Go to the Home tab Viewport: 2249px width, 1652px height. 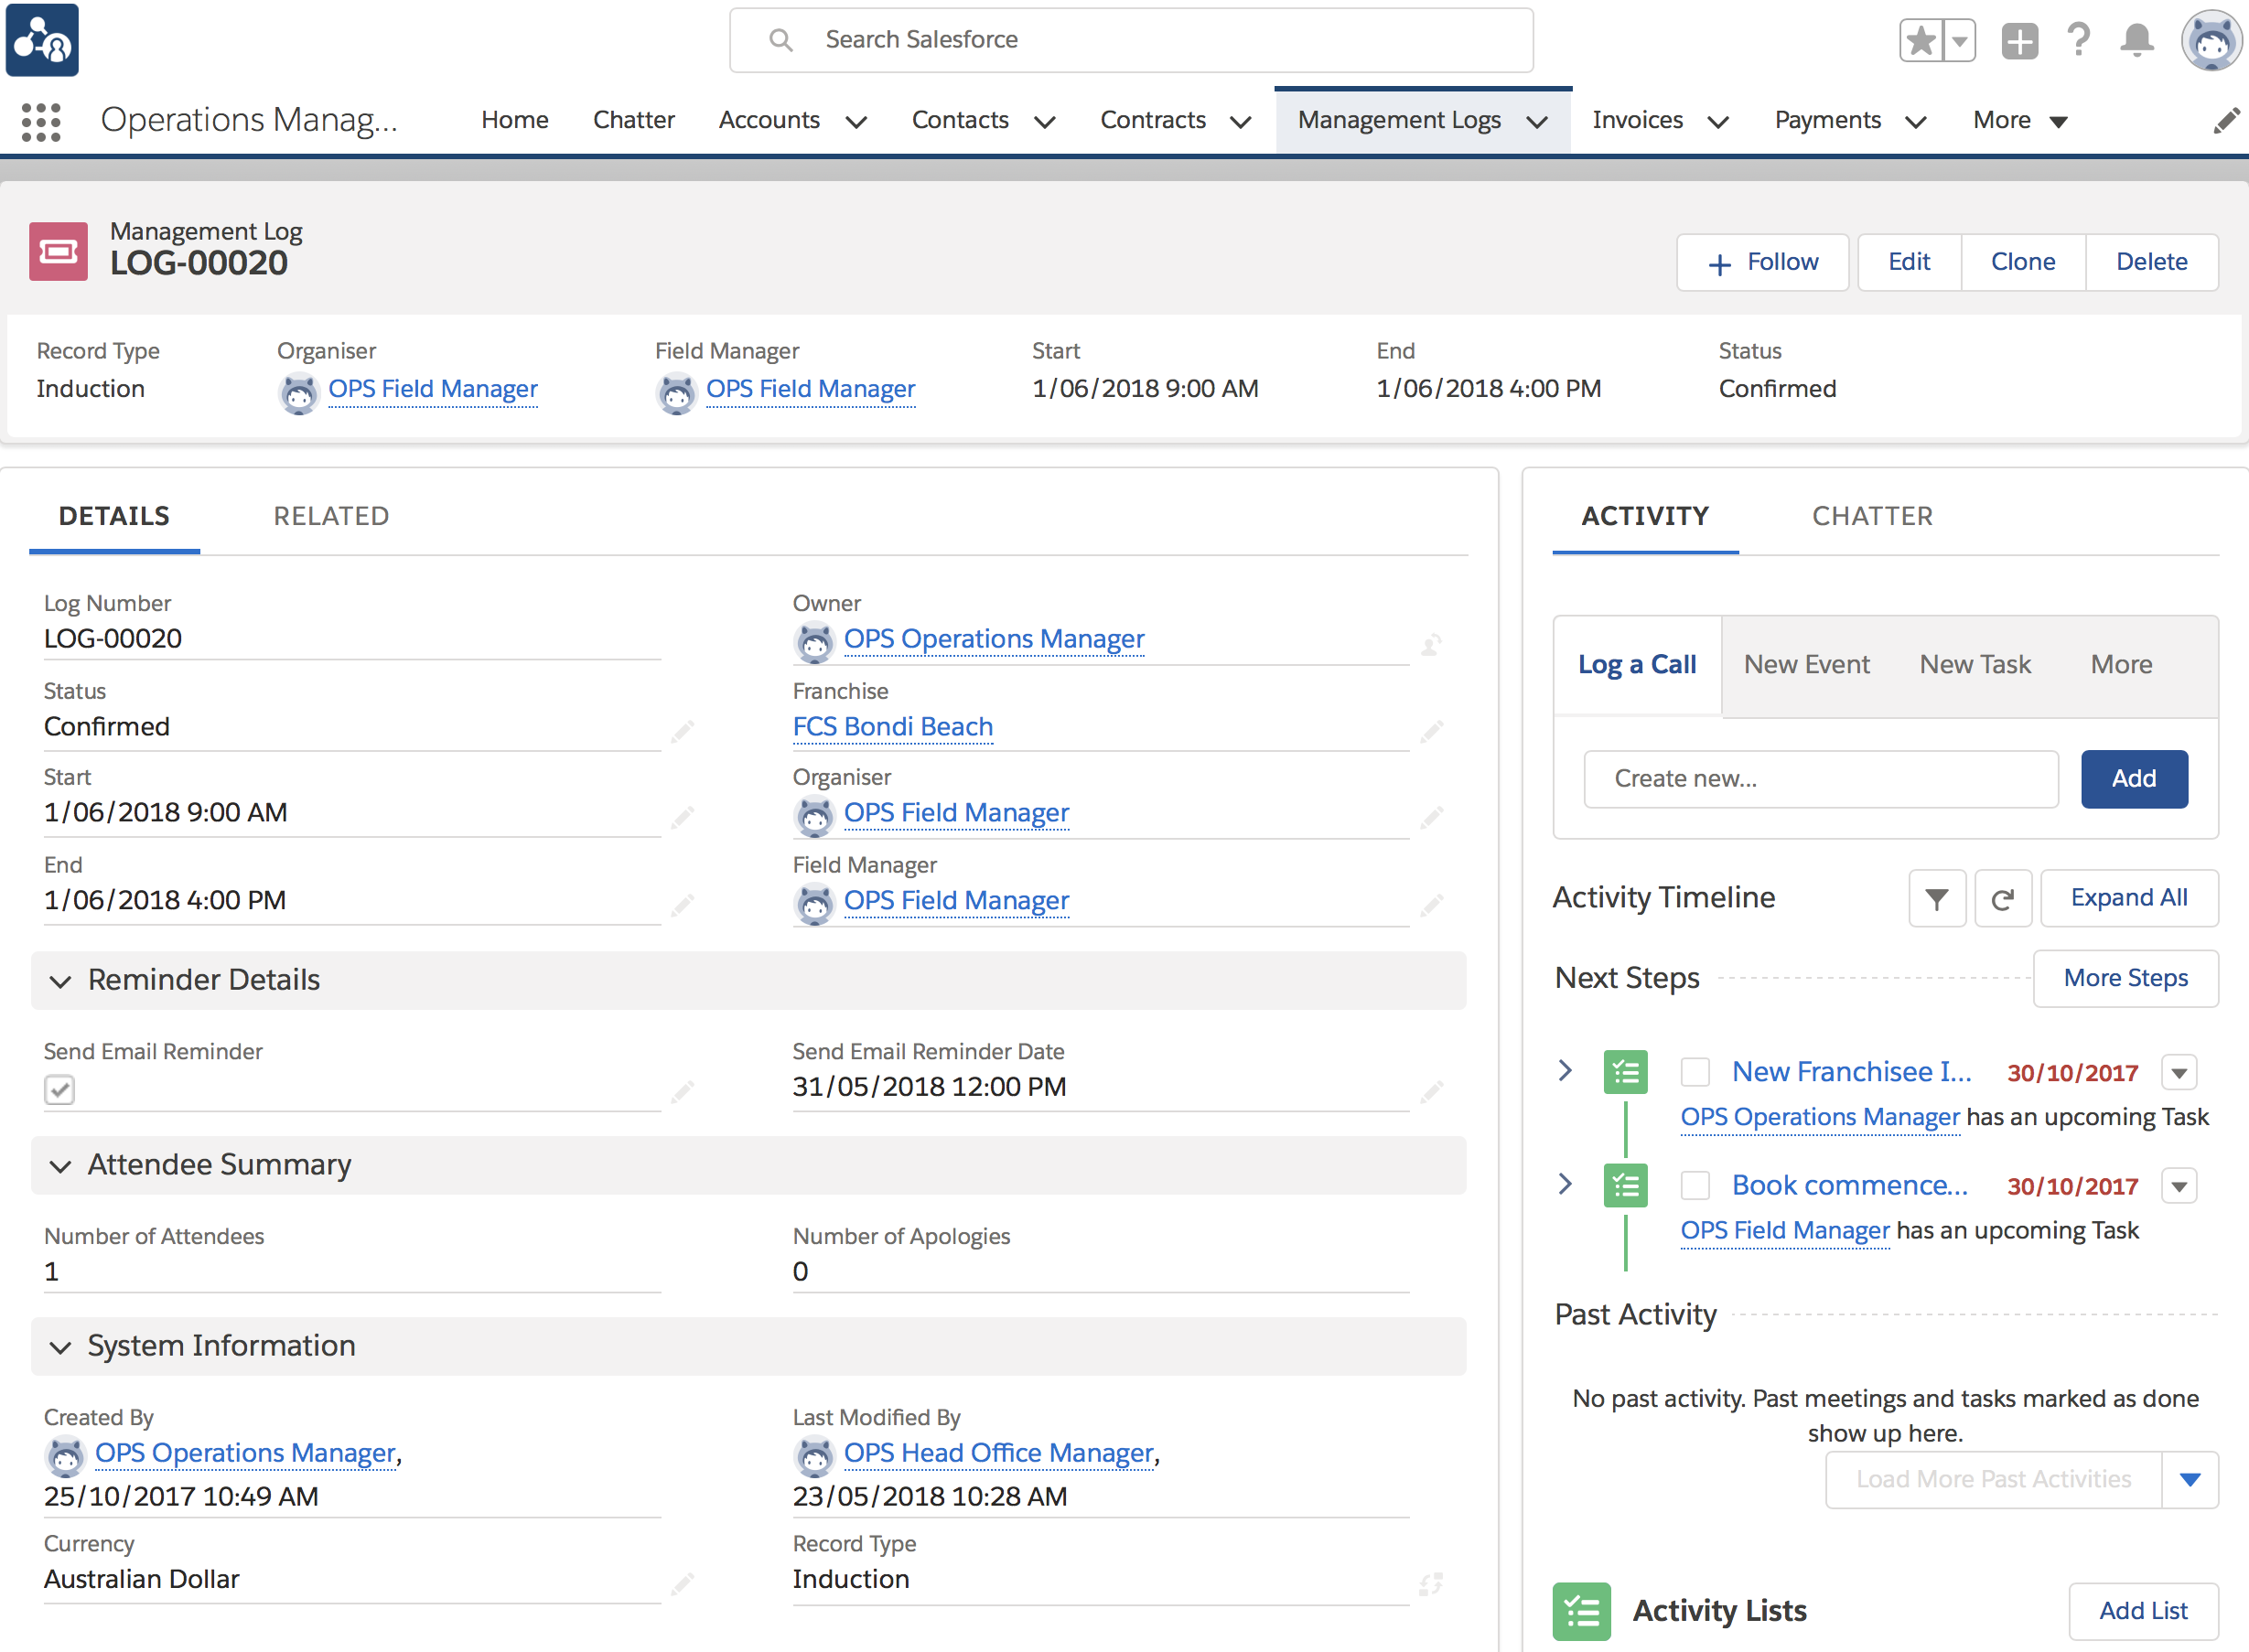[514, 120]
